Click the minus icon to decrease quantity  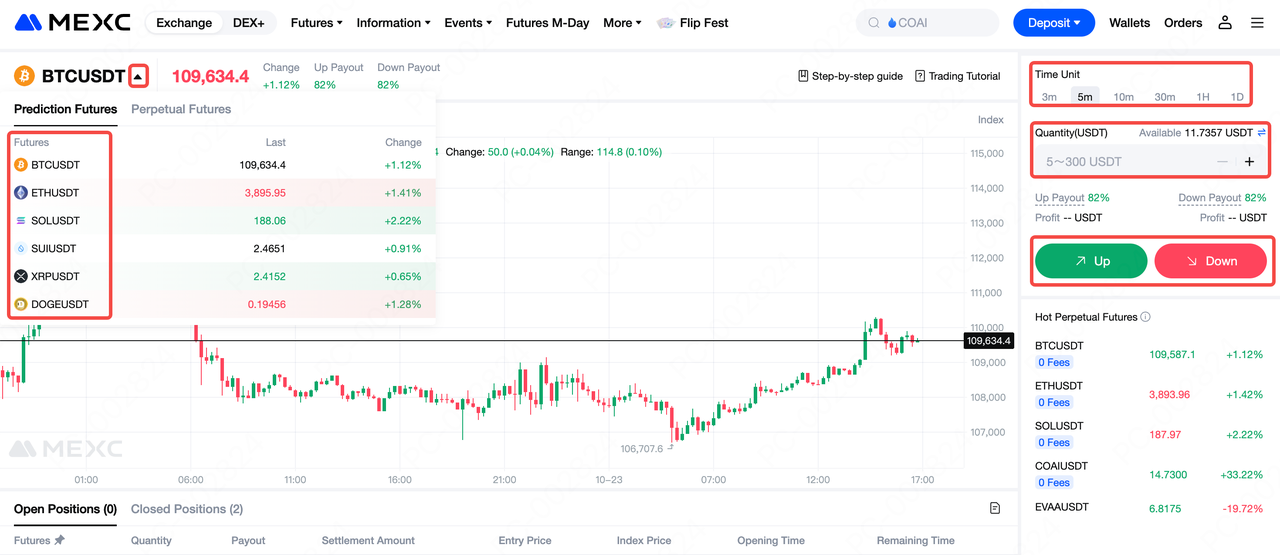[1222, 162]
